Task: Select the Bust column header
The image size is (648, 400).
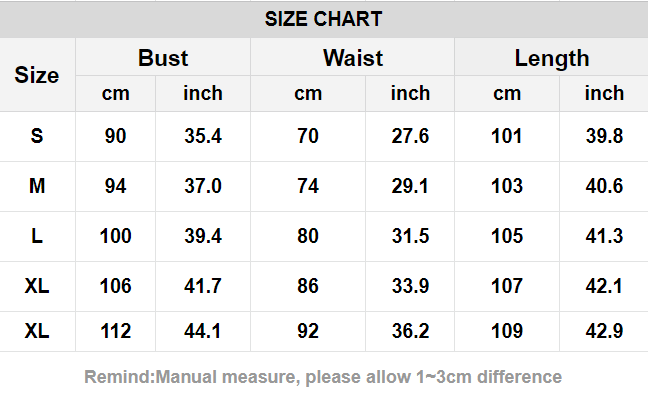Action: click(x=163, y=58)
